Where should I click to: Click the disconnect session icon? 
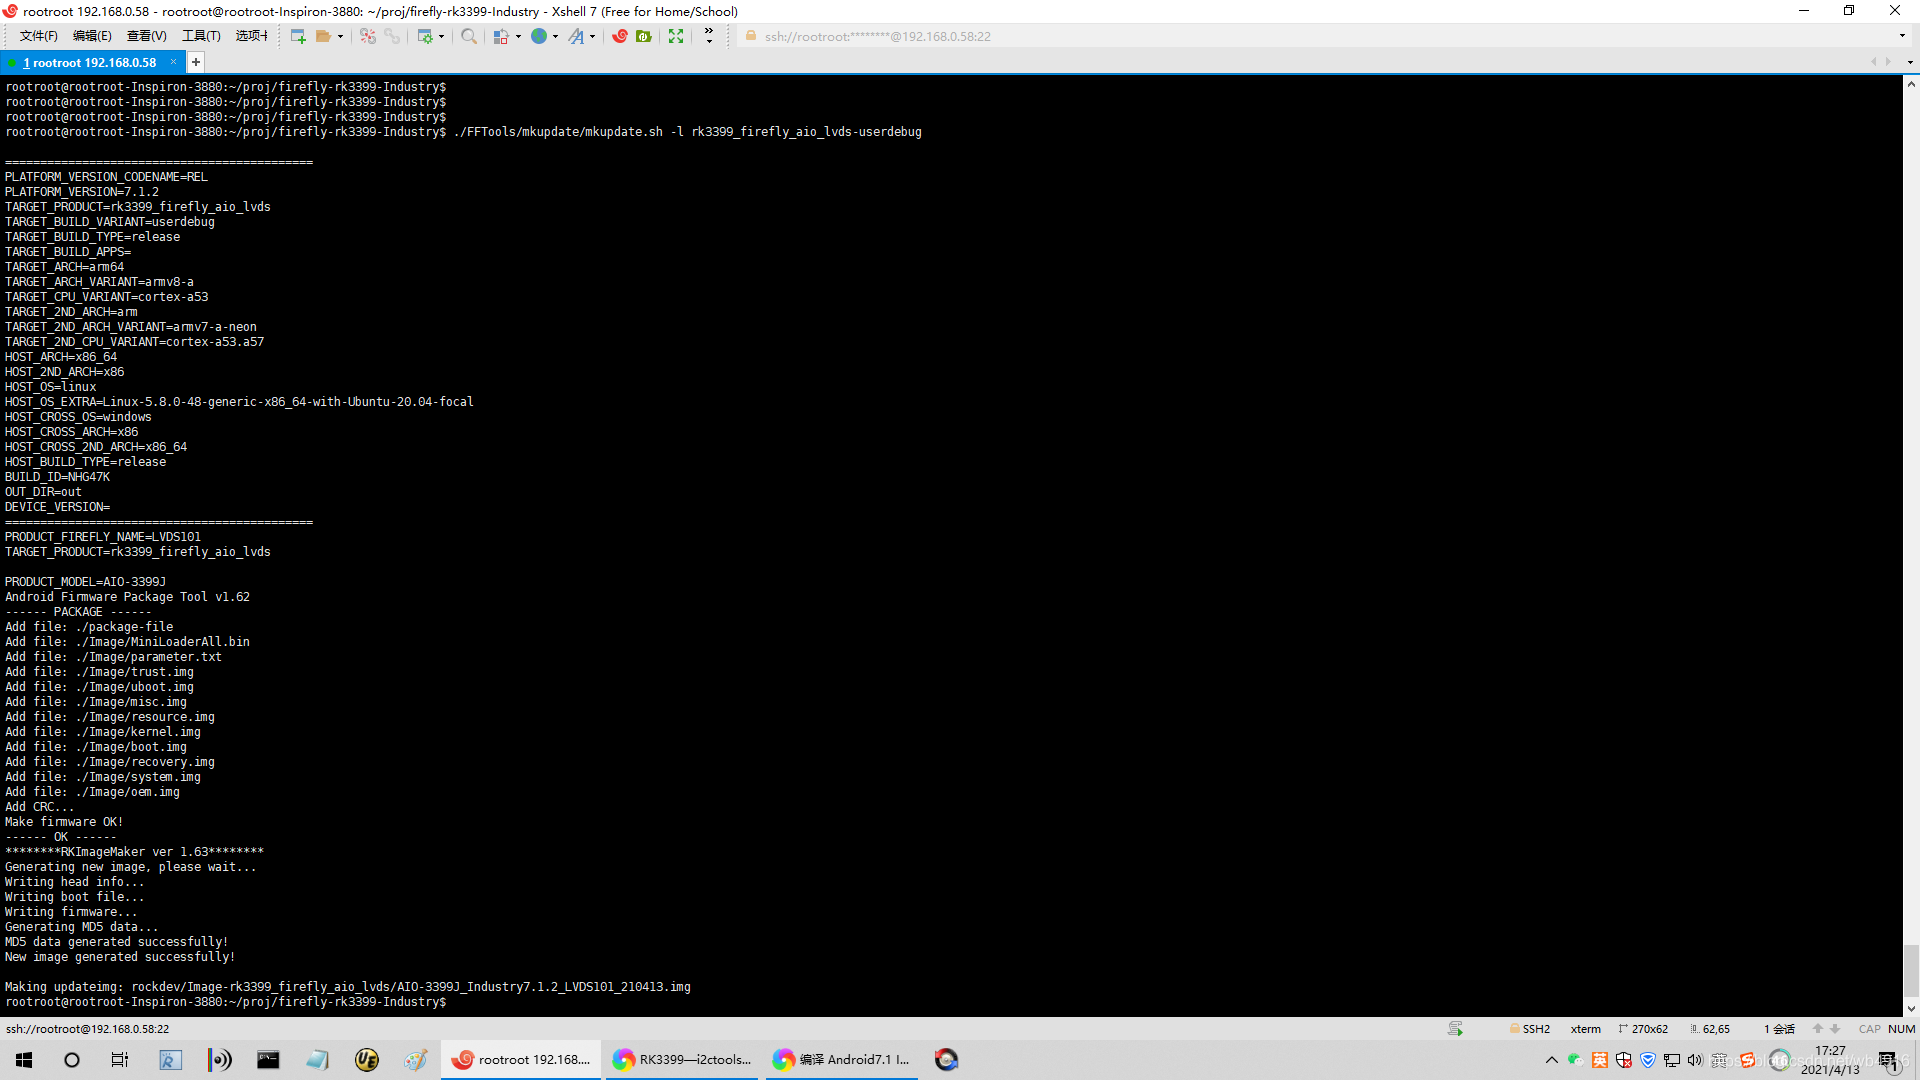tap(367, 36)
